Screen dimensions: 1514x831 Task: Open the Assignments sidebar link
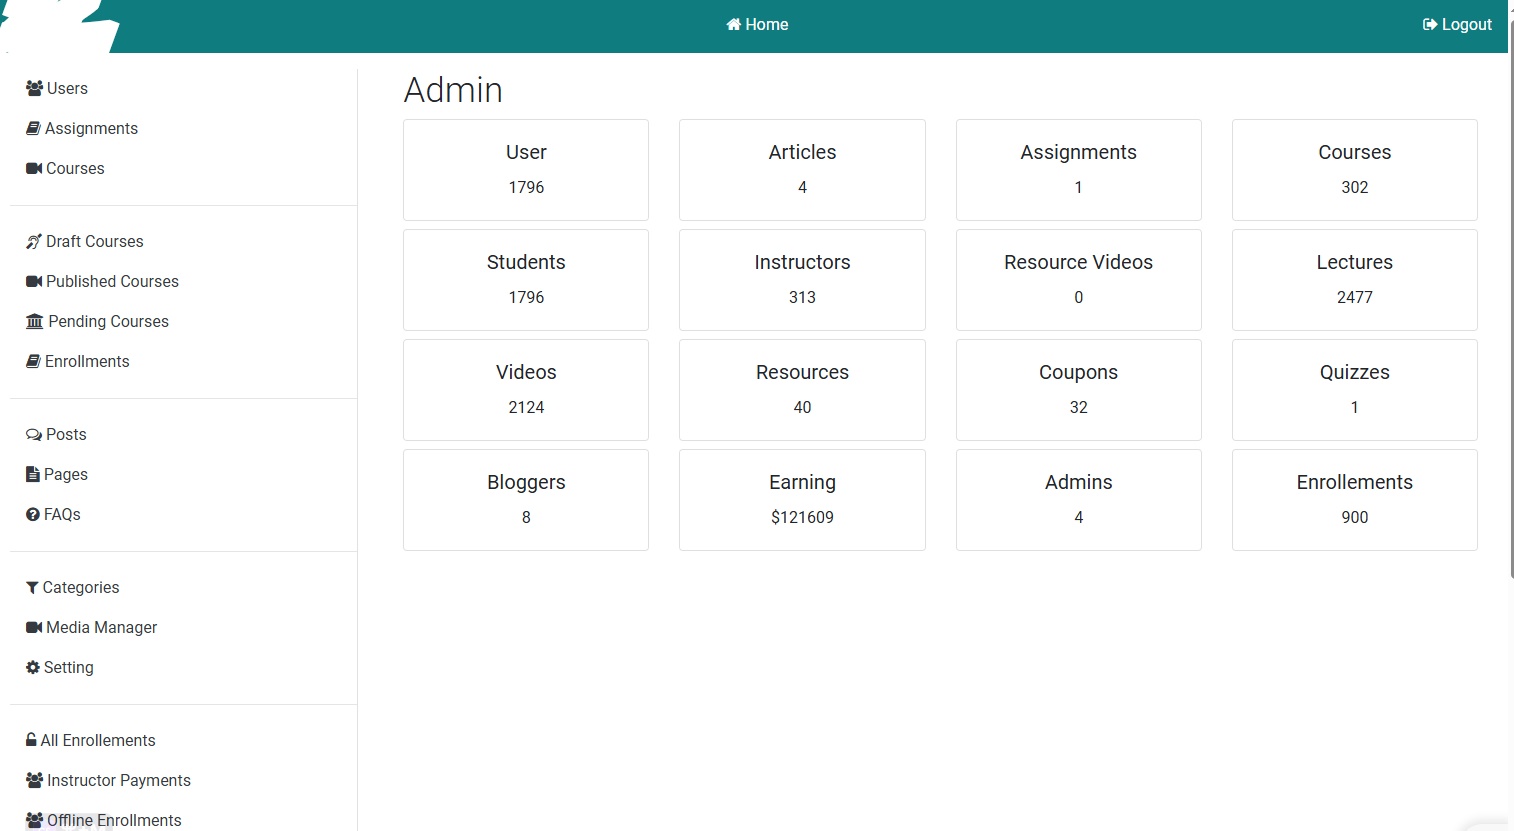pyautogui.click(x=82, y=128)
